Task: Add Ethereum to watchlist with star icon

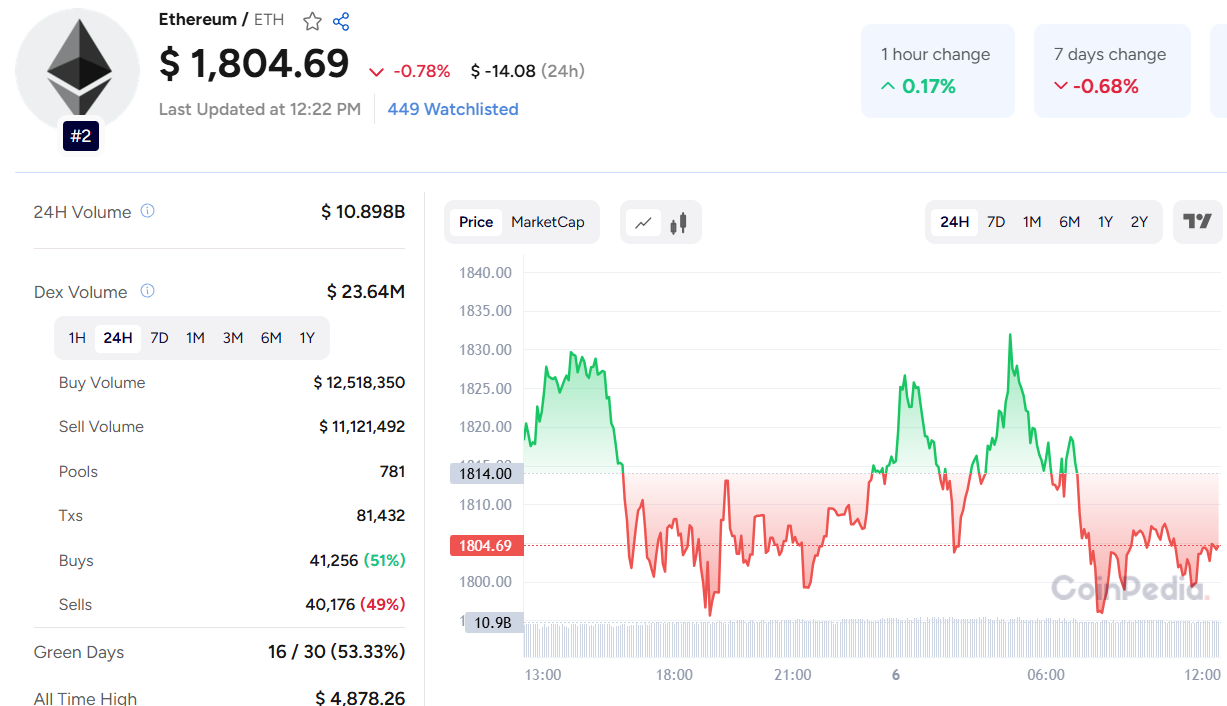Action: pyautogui.click(x=312, y=21)
